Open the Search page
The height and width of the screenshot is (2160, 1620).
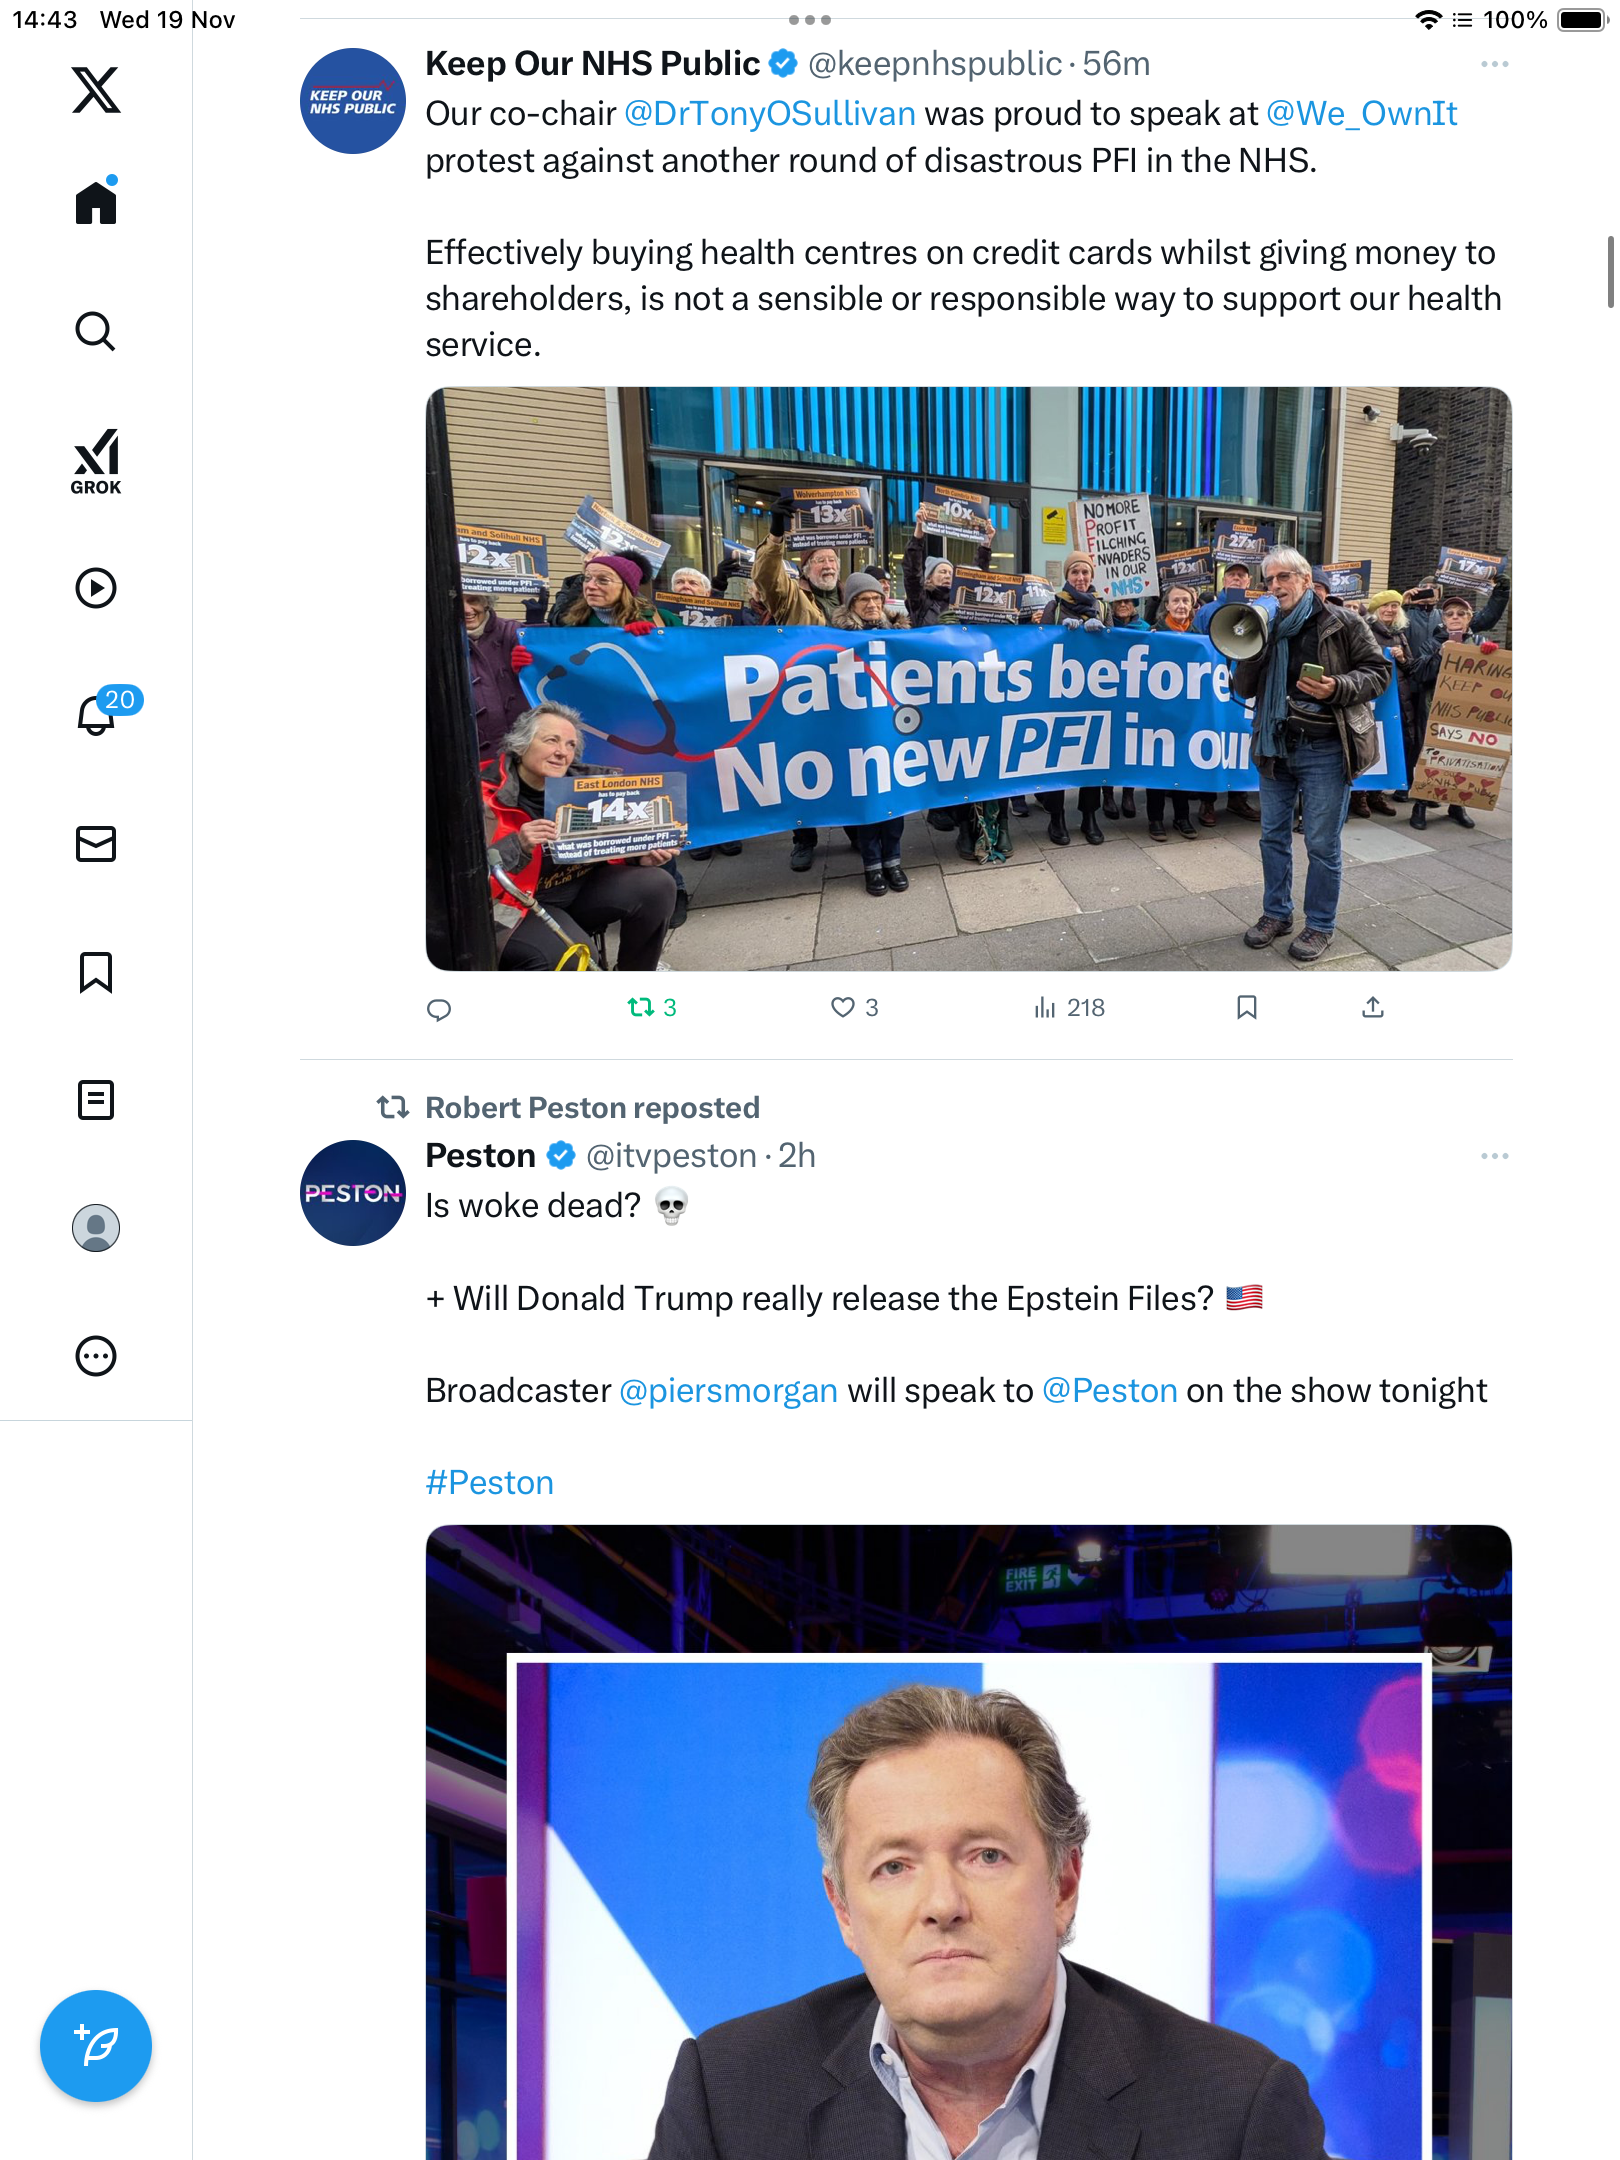coord(96,331)
